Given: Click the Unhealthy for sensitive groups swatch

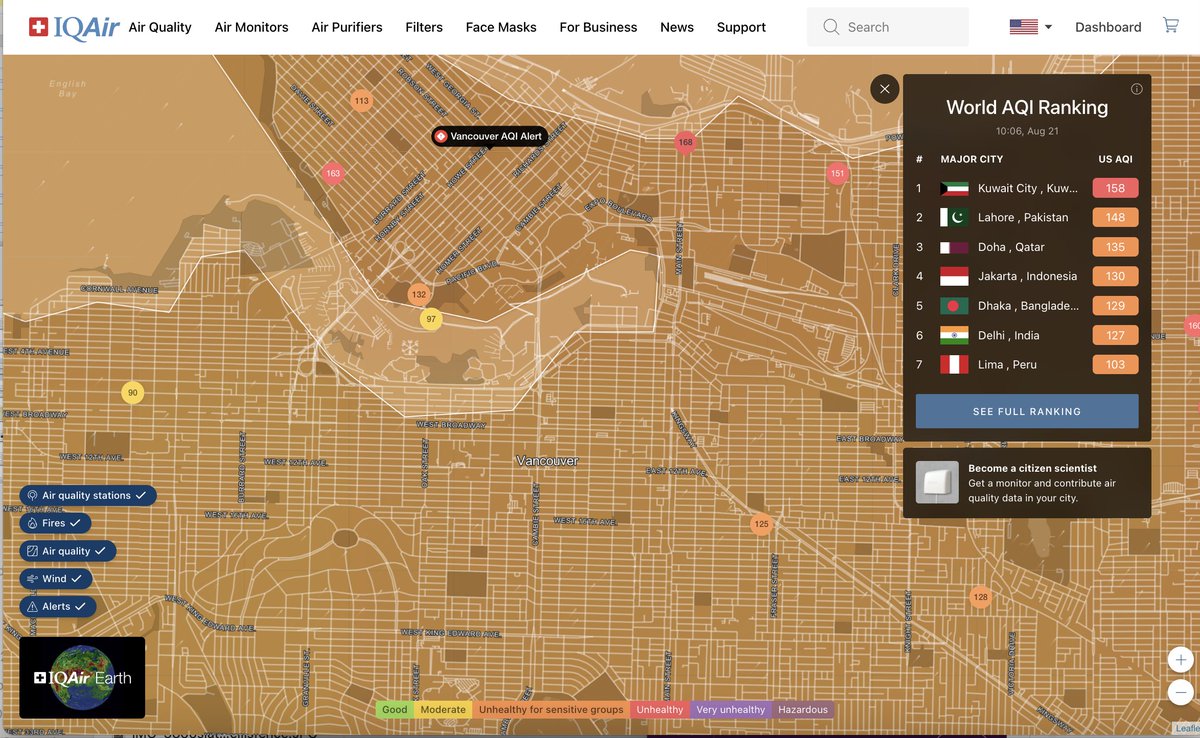Looking at the screenshot, I should coord(551,709).
